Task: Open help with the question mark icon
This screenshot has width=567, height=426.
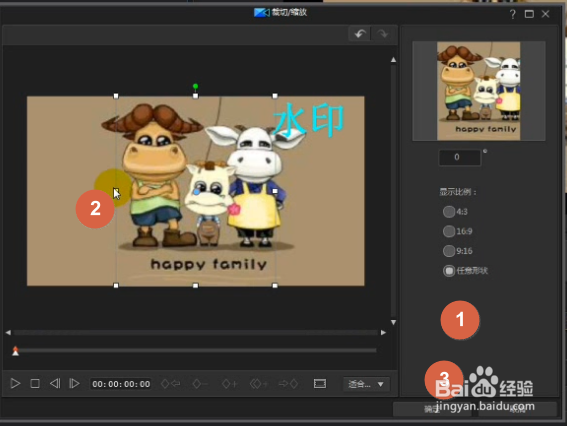Action: click(x=512, y=14)
